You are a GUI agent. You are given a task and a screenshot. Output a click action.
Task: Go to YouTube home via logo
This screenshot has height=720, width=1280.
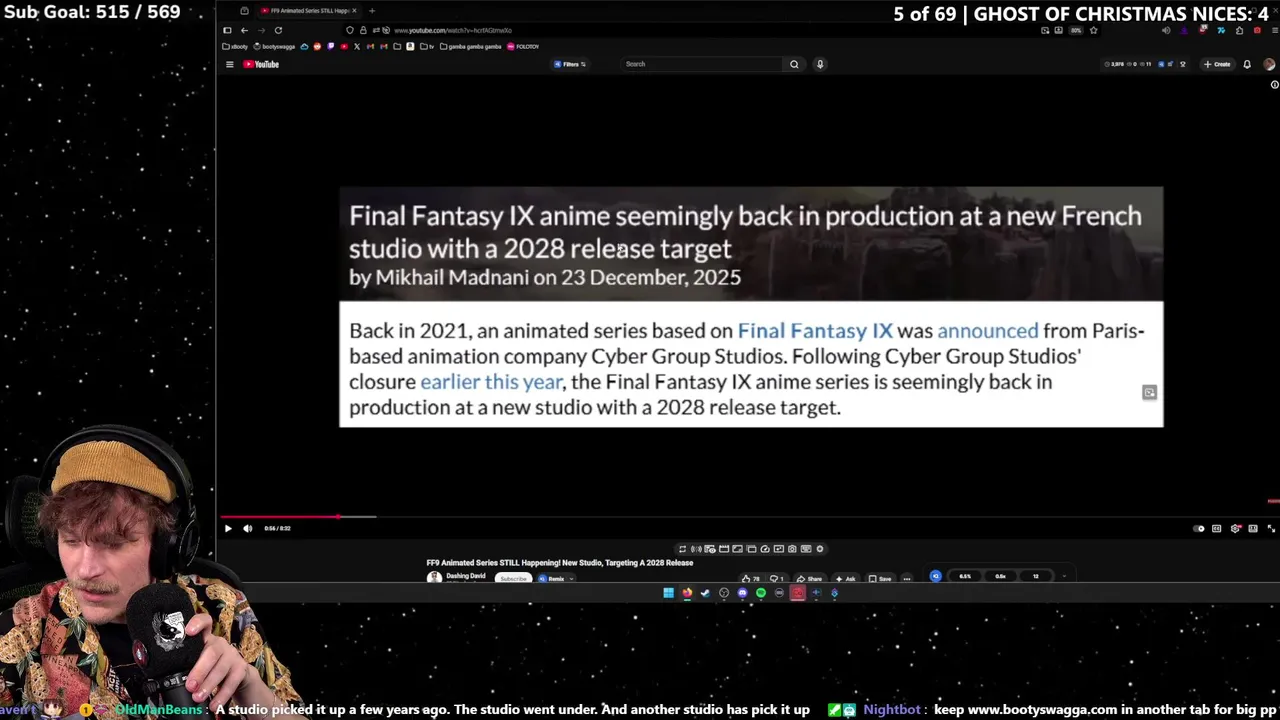click(261, 64)
